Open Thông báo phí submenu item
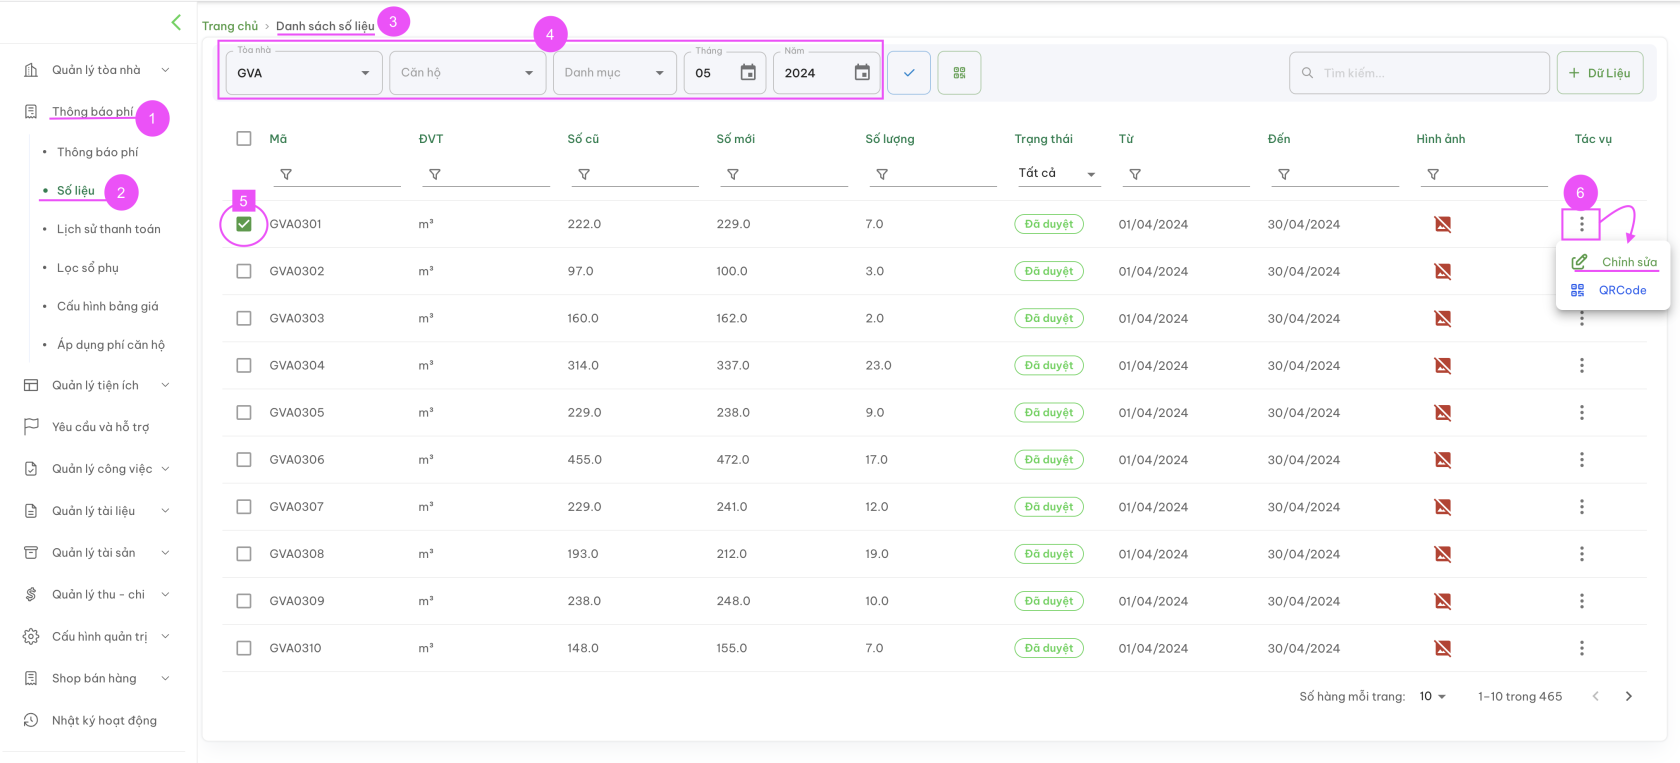 (97, 152)
